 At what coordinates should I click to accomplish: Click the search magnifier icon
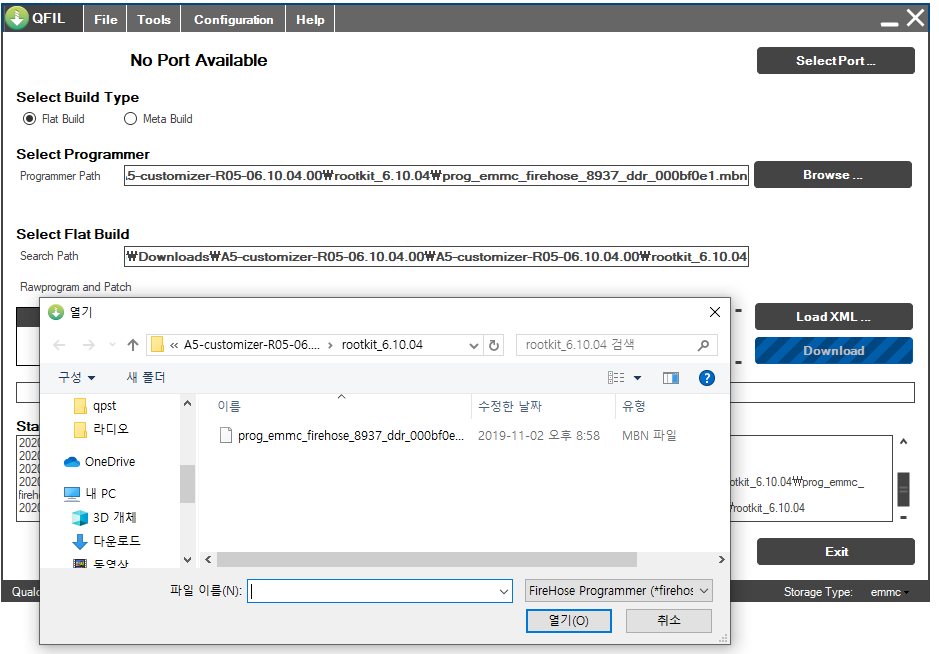pos(703,345)
